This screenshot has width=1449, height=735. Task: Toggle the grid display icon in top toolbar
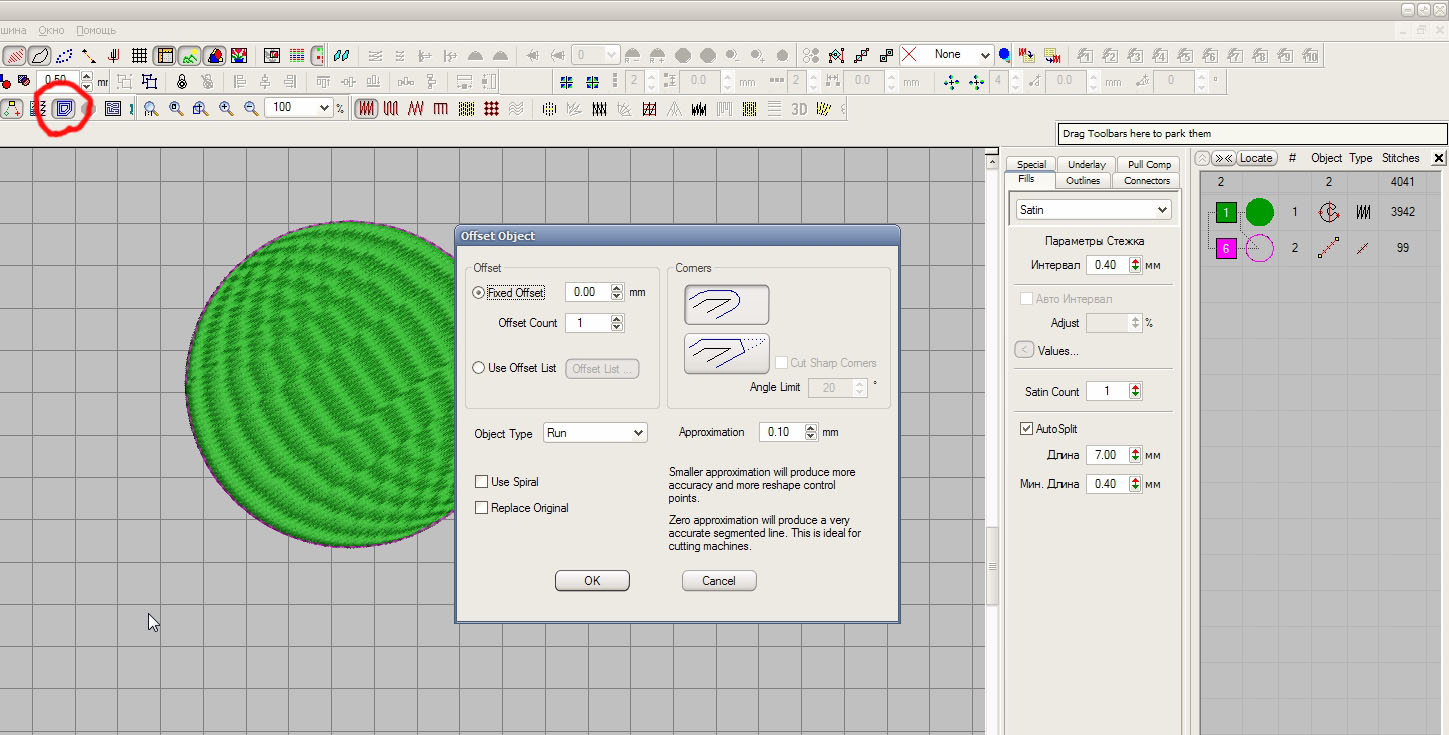140,55
